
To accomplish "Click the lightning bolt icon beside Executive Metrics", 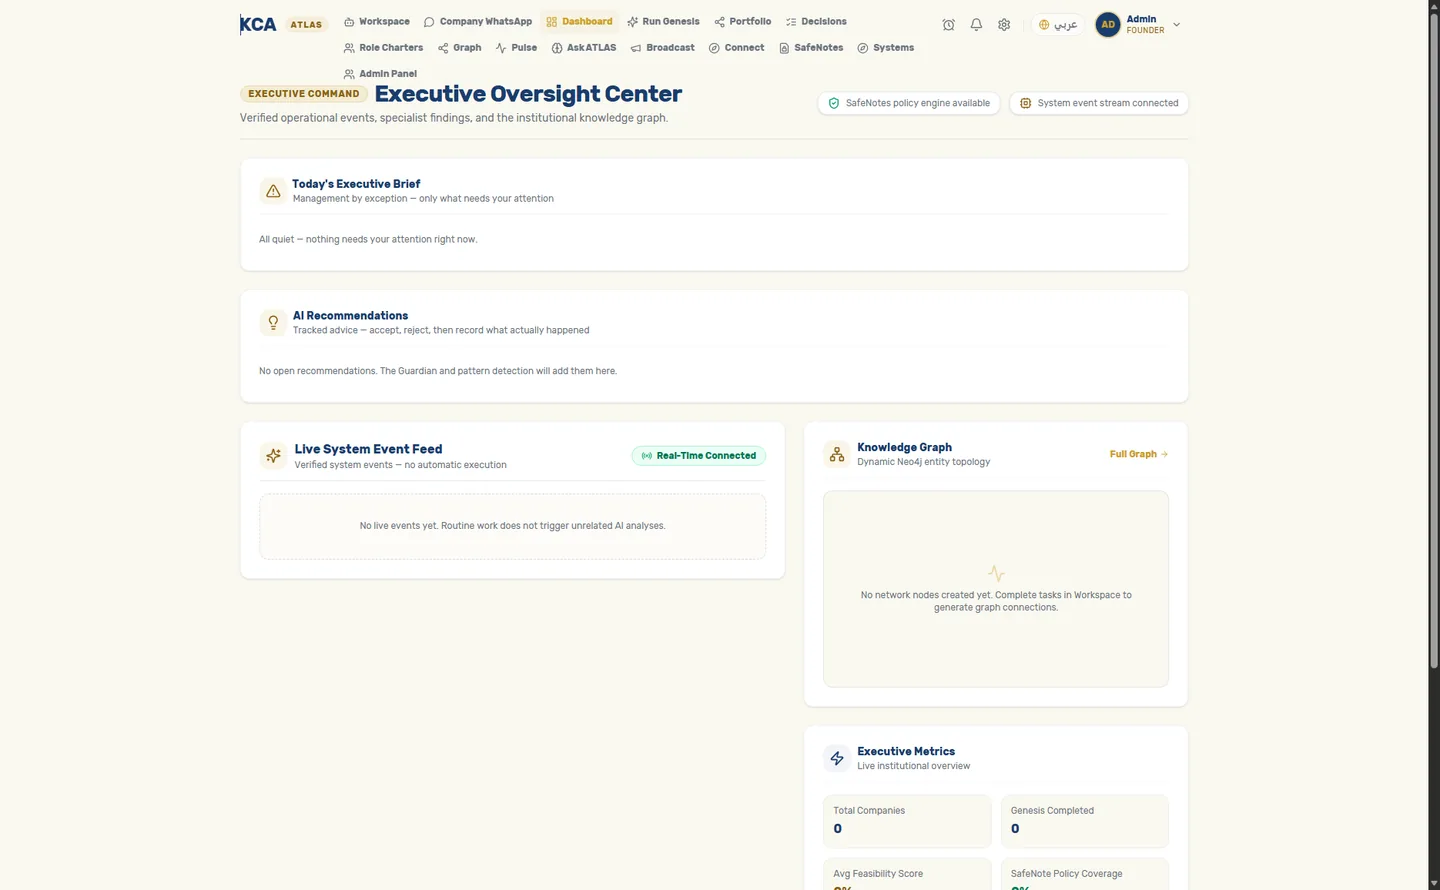I will pos(837,758).
